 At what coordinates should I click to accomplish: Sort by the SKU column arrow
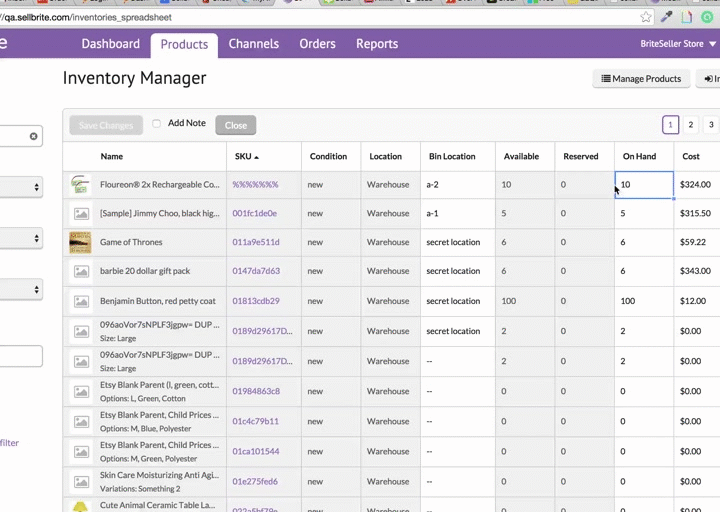(x=256, y=157)
